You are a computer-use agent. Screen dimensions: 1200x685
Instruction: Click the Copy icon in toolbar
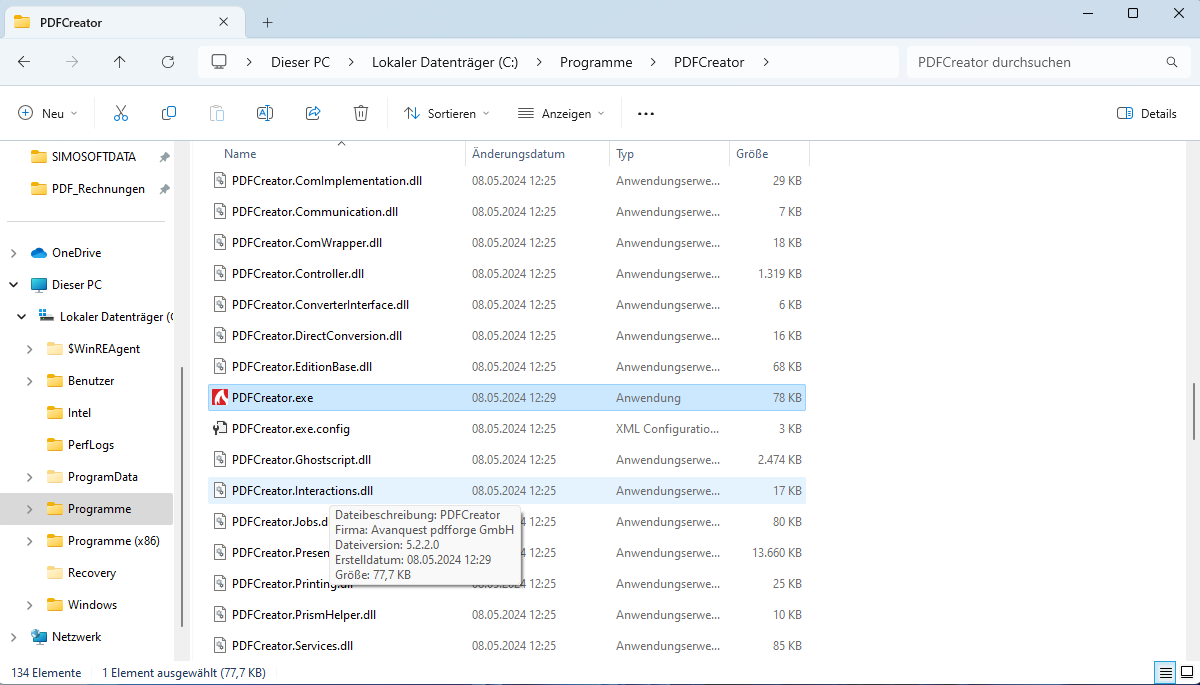(x=169, y=114)
